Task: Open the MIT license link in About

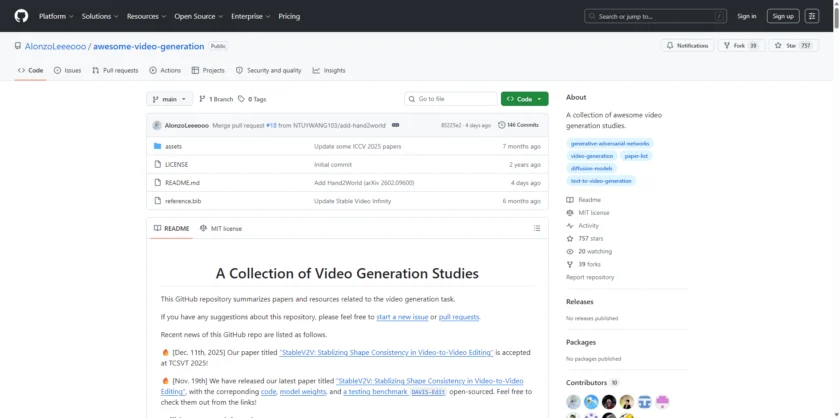Action: (x=588, y=213)
